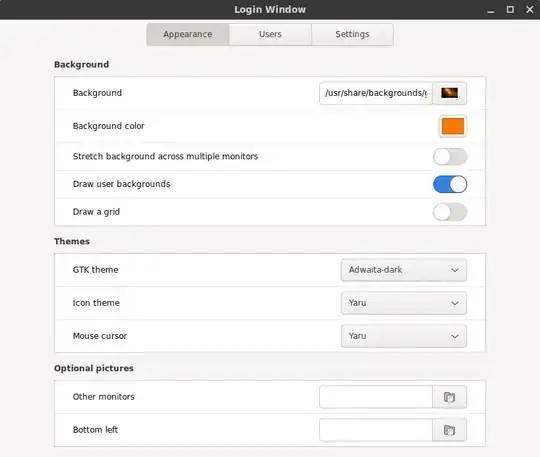Click the 'Background color' label
Viewport: 540px width, 457px height.
click(x=108, y=126)
